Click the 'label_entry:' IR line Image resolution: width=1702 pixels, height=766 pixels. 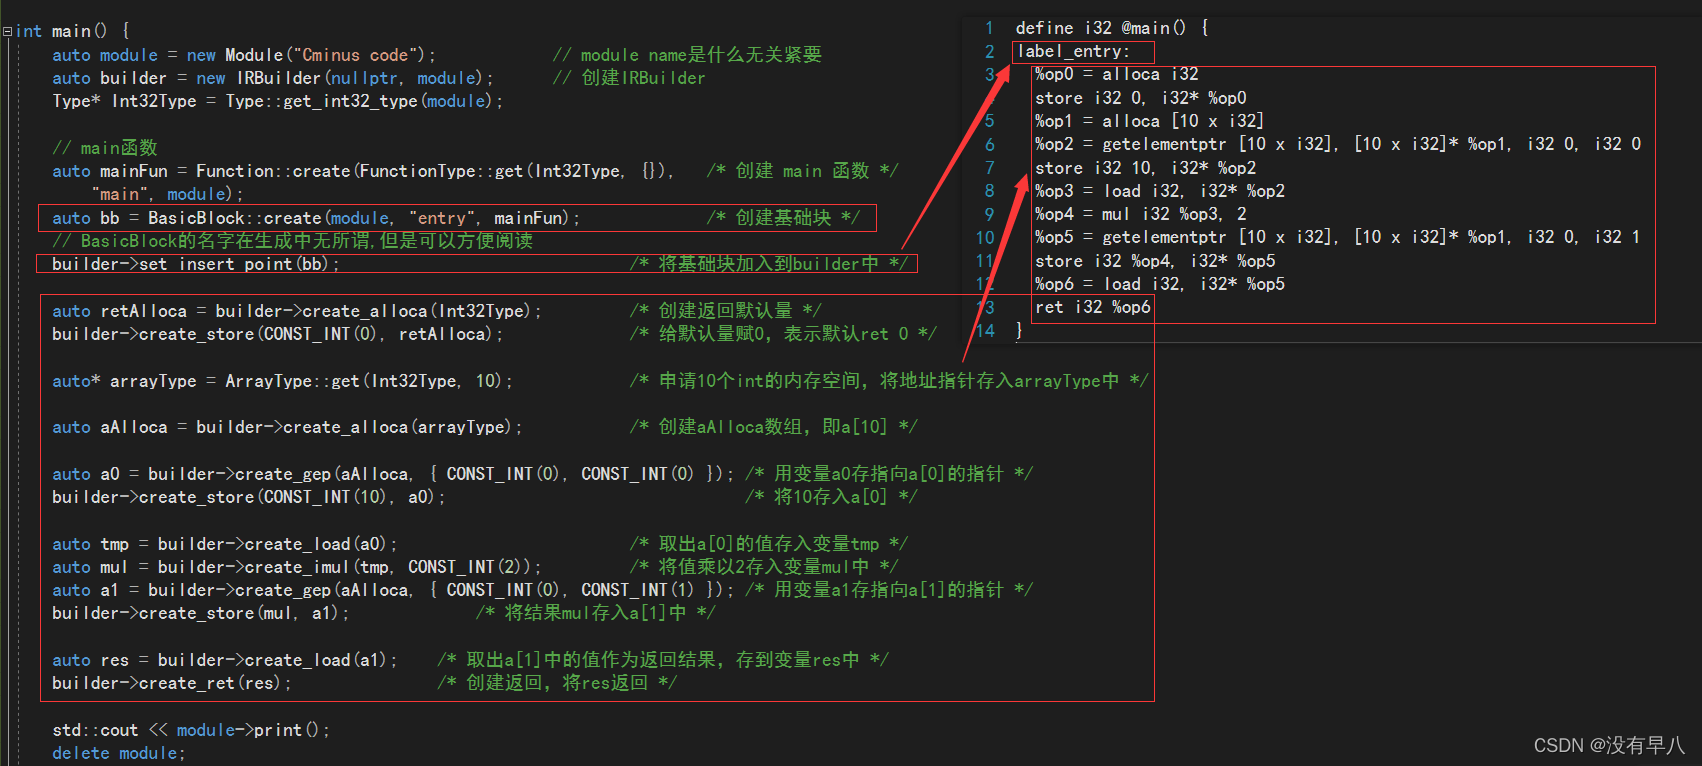(x=1073, y=51)
